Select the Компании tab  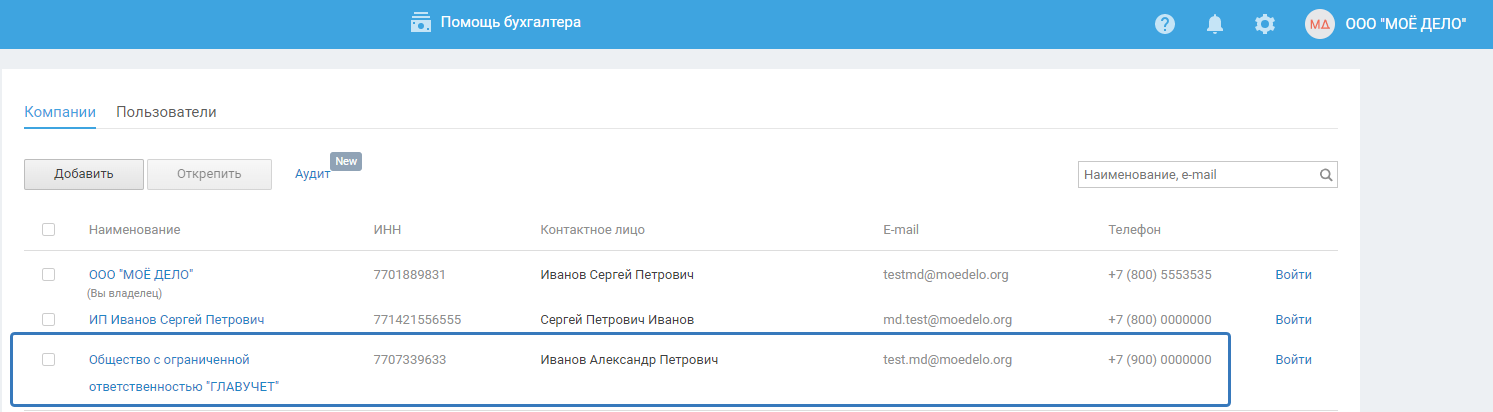click(x=60, y=112)
